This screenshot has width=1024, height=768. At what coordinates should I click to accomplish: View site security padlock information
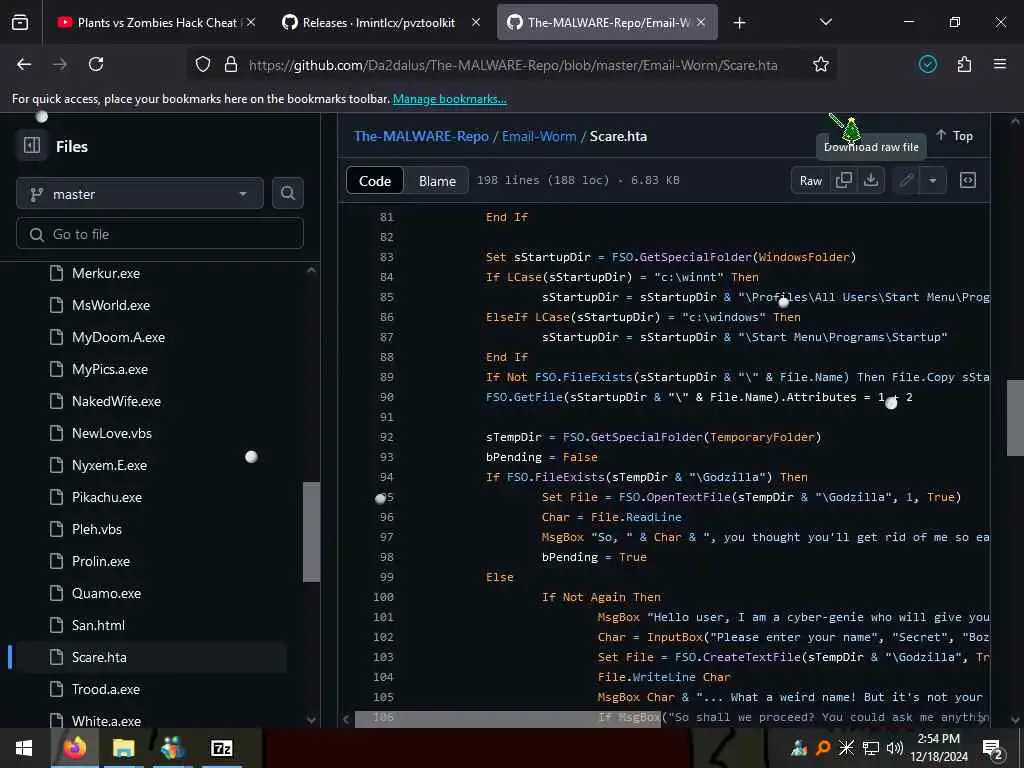coord(231,64)
